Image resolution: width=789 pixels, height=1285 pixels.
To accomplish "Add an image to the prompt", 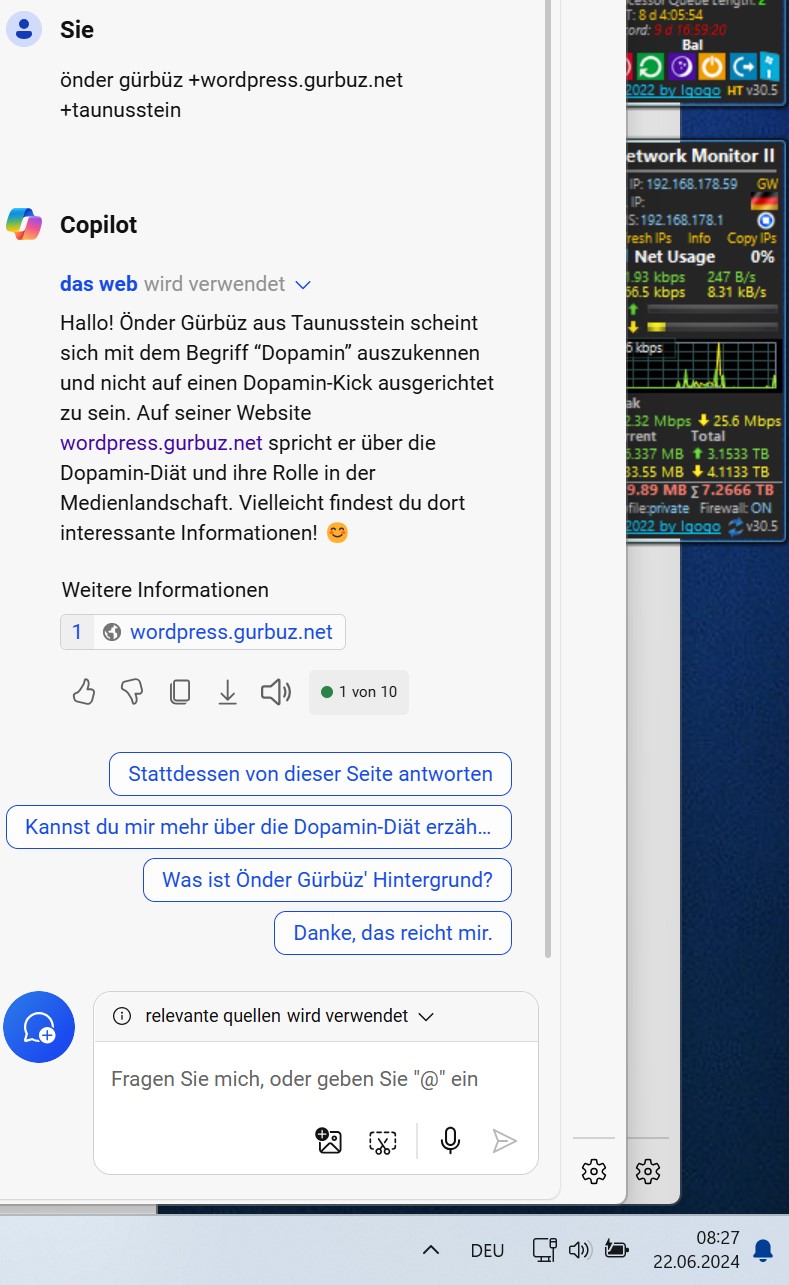I will (329, 1141).
